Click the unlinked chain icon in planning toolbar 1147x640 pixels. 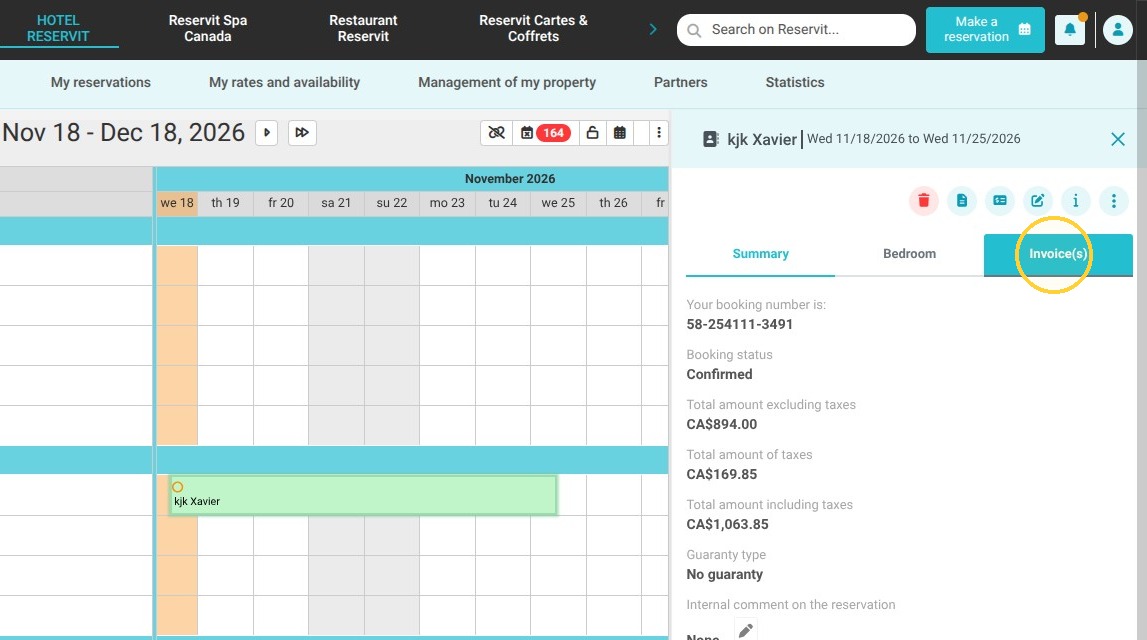click(497, 132)
